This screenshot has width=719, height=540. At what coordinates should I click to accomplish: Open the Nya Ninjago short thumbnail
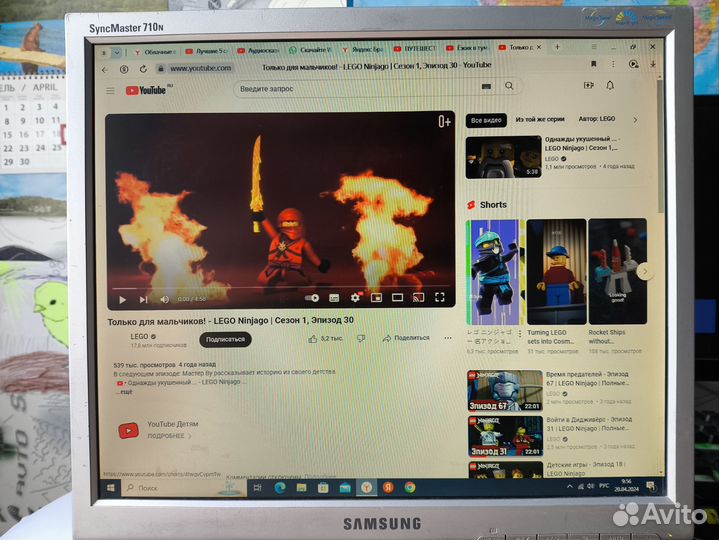tap(494, 272)
